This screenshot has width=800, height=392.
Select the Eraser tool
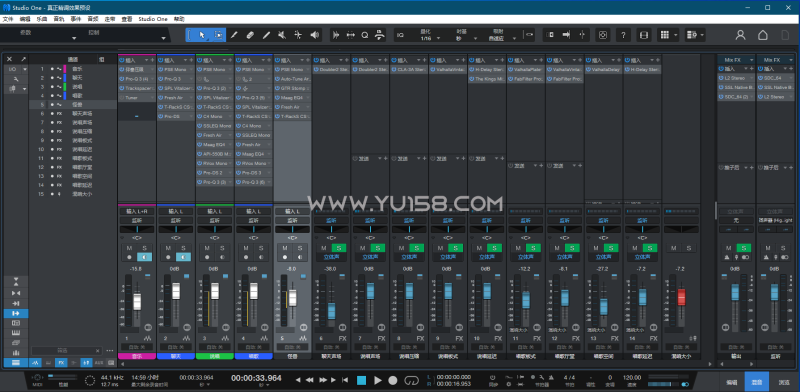click(x=250, y=35)
